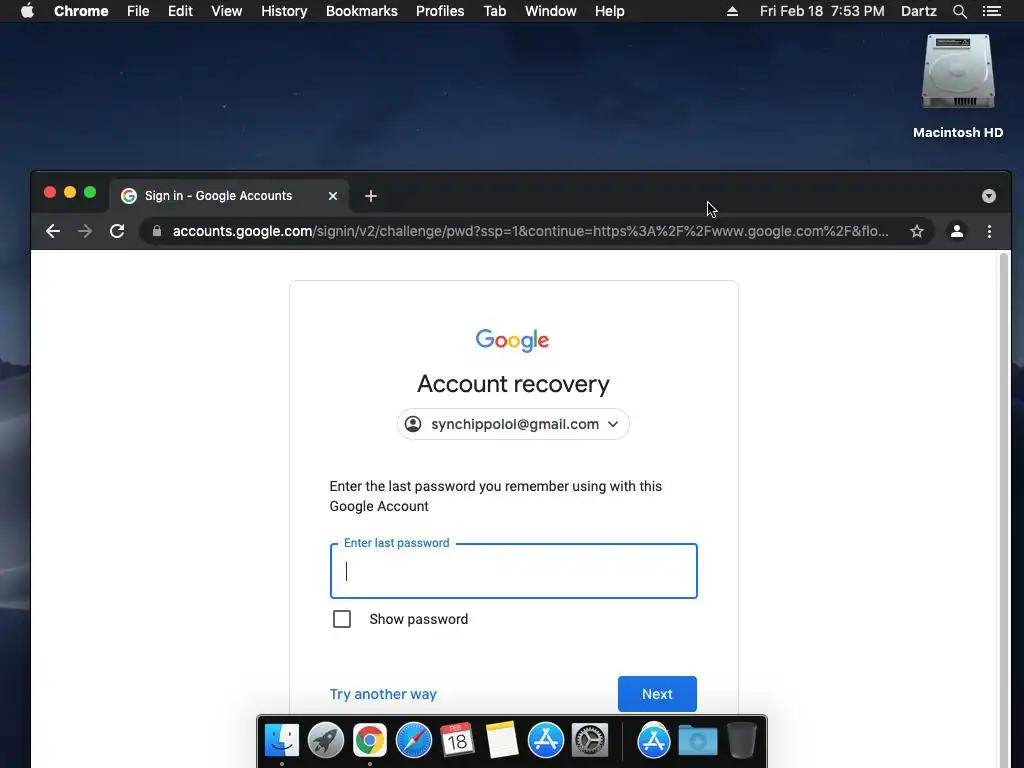Open Finder from the Dock
The image size is (1024, 768).
click(x=281, y=741)
